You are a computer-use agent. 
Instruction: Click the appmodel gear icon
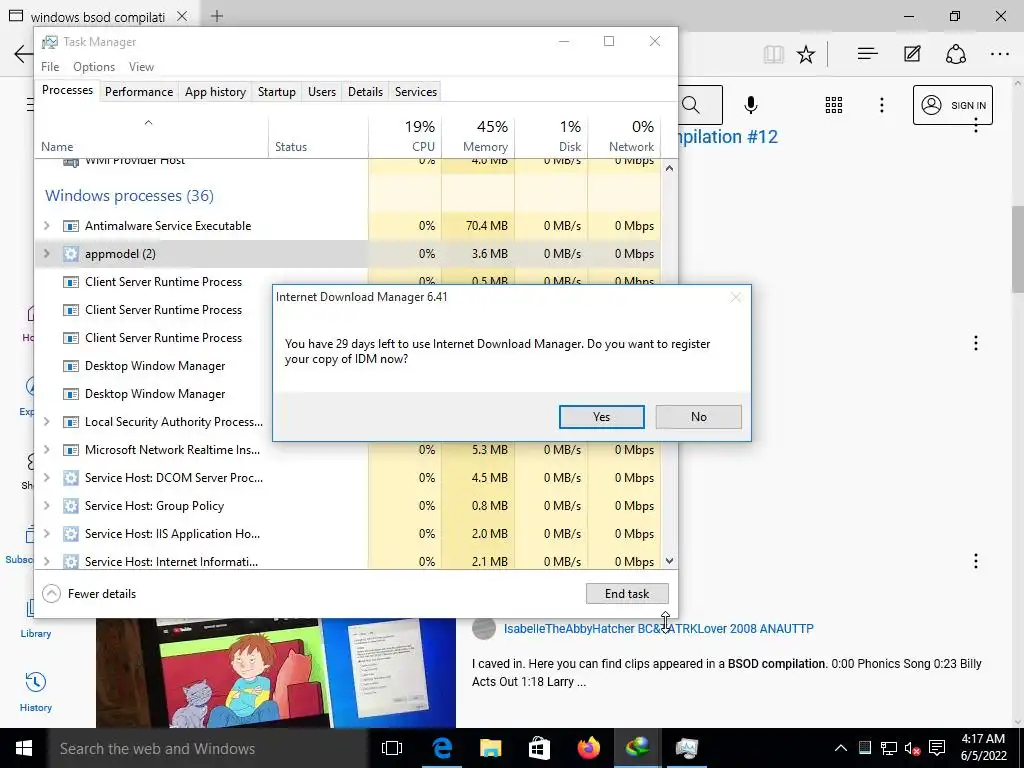(x=71, y=254)
